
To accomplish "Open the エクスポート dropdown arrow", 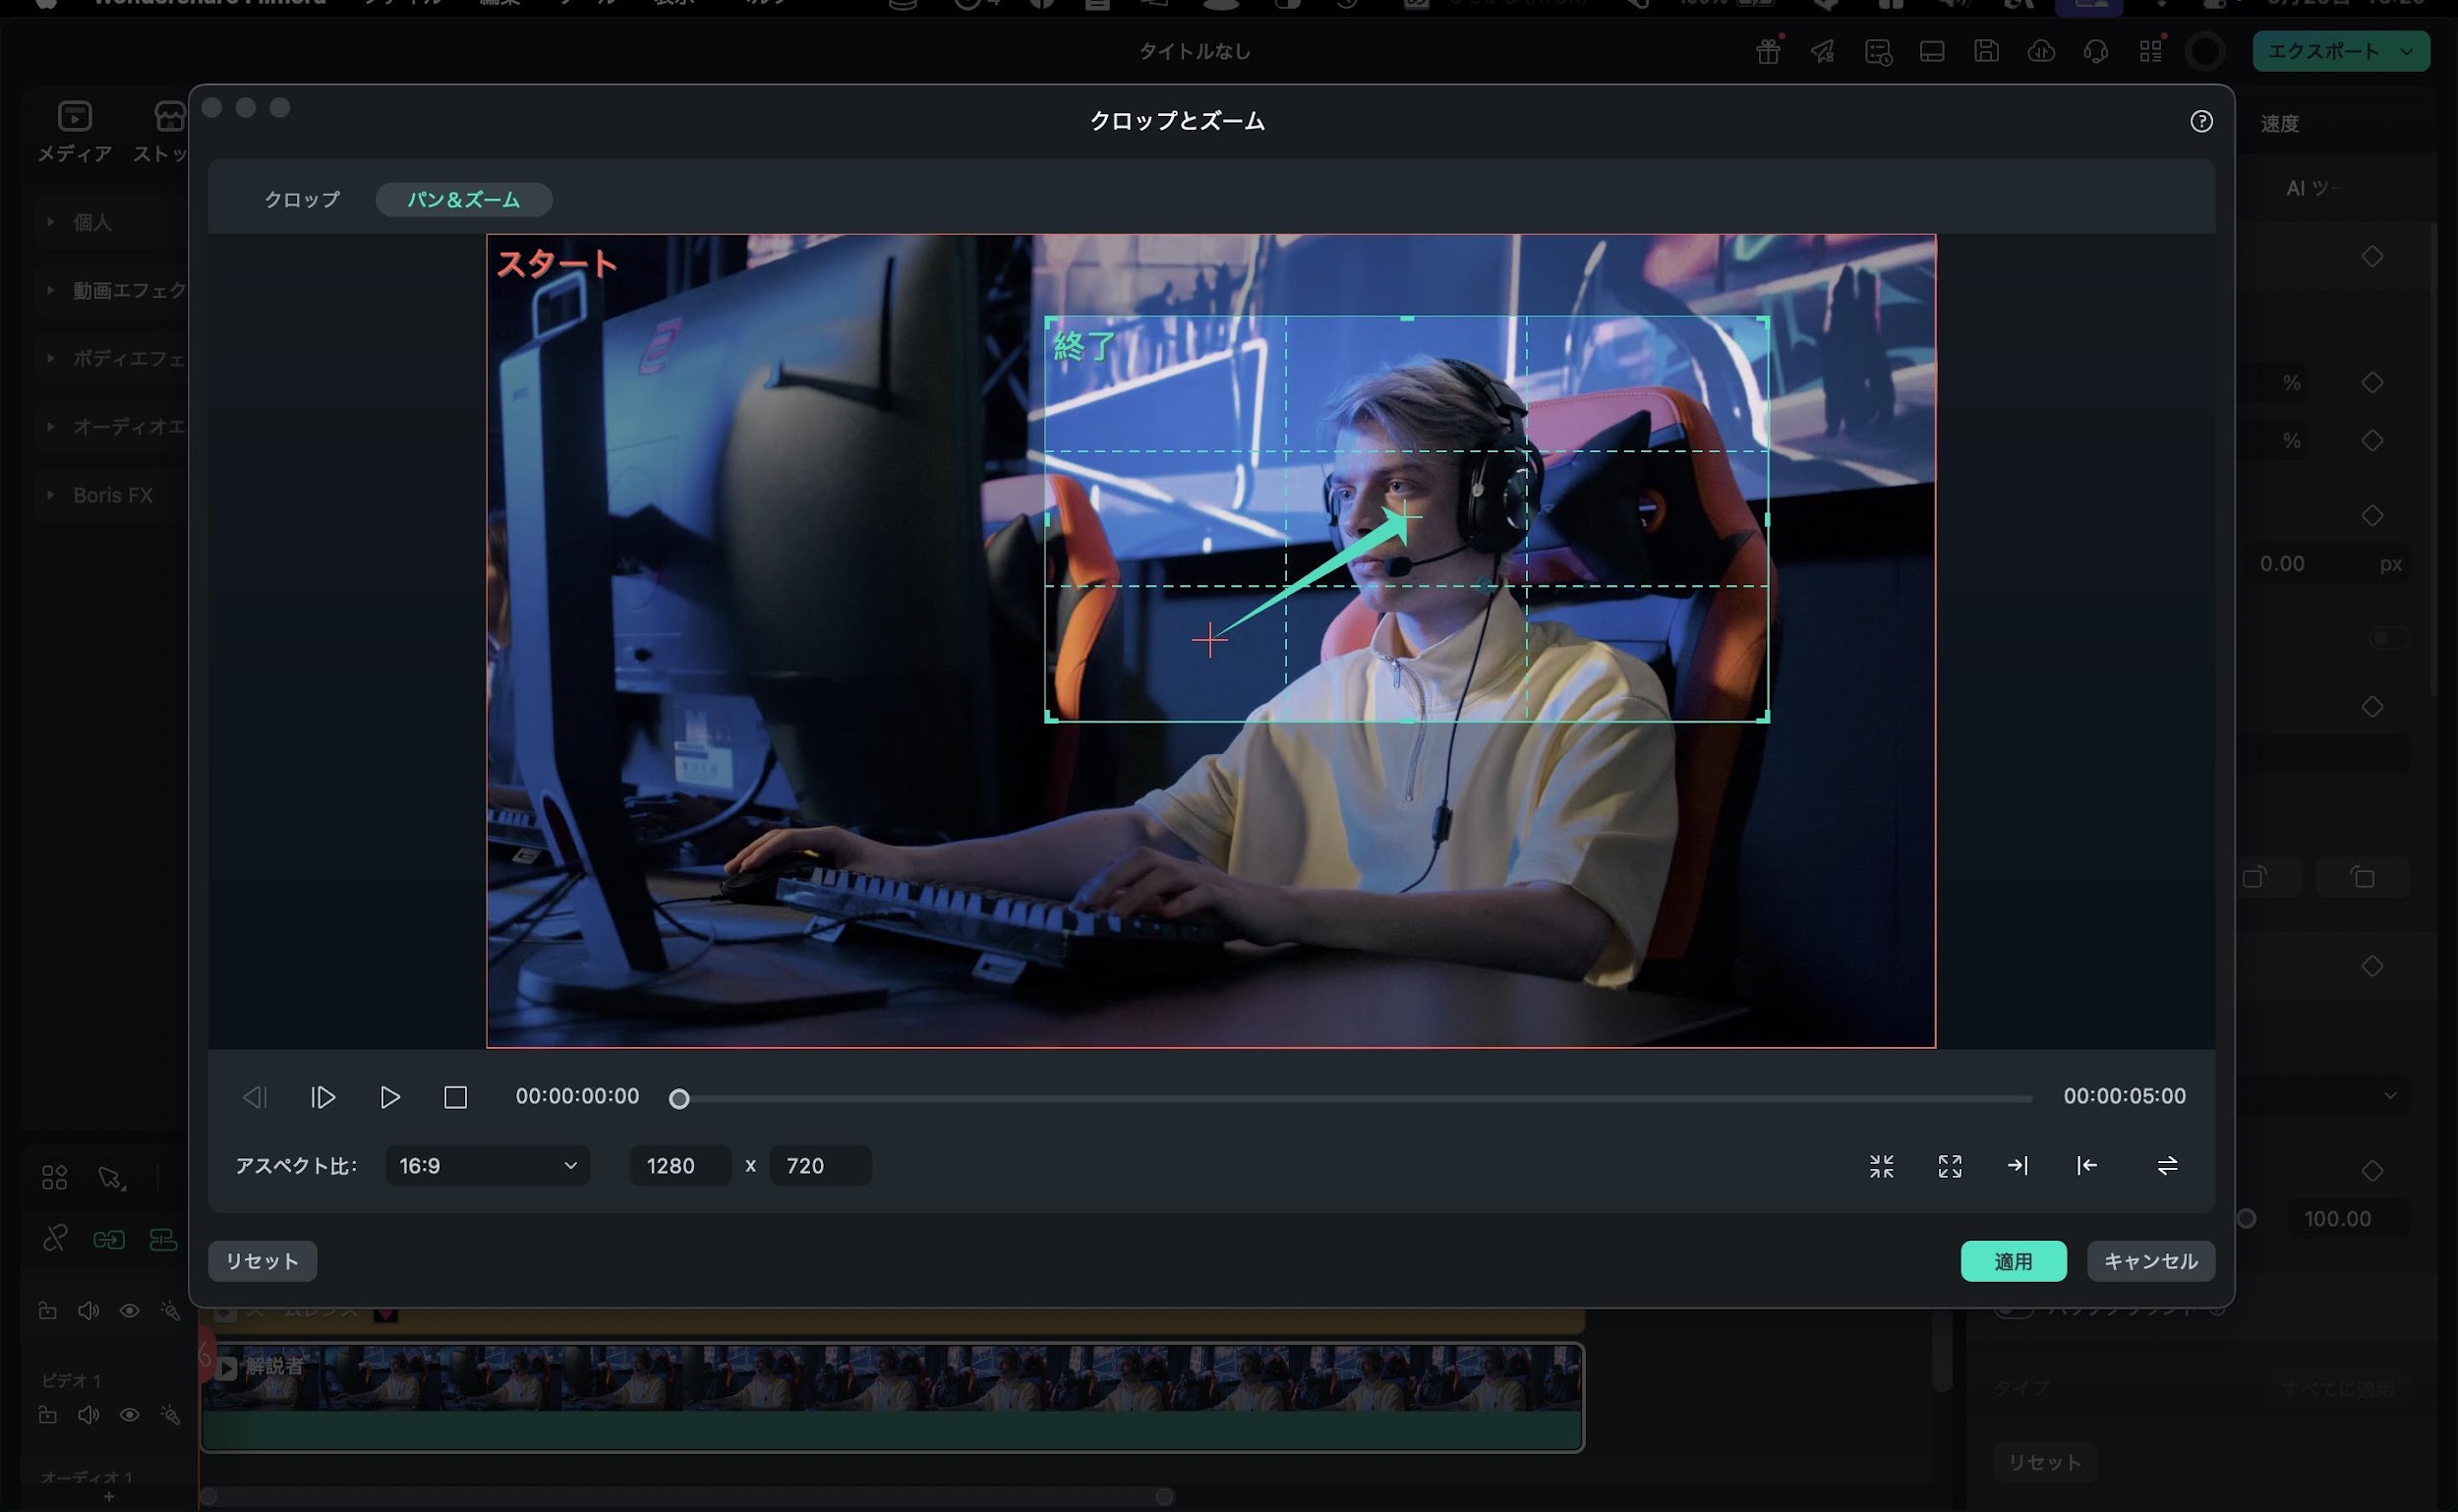I will point(2407,51).
